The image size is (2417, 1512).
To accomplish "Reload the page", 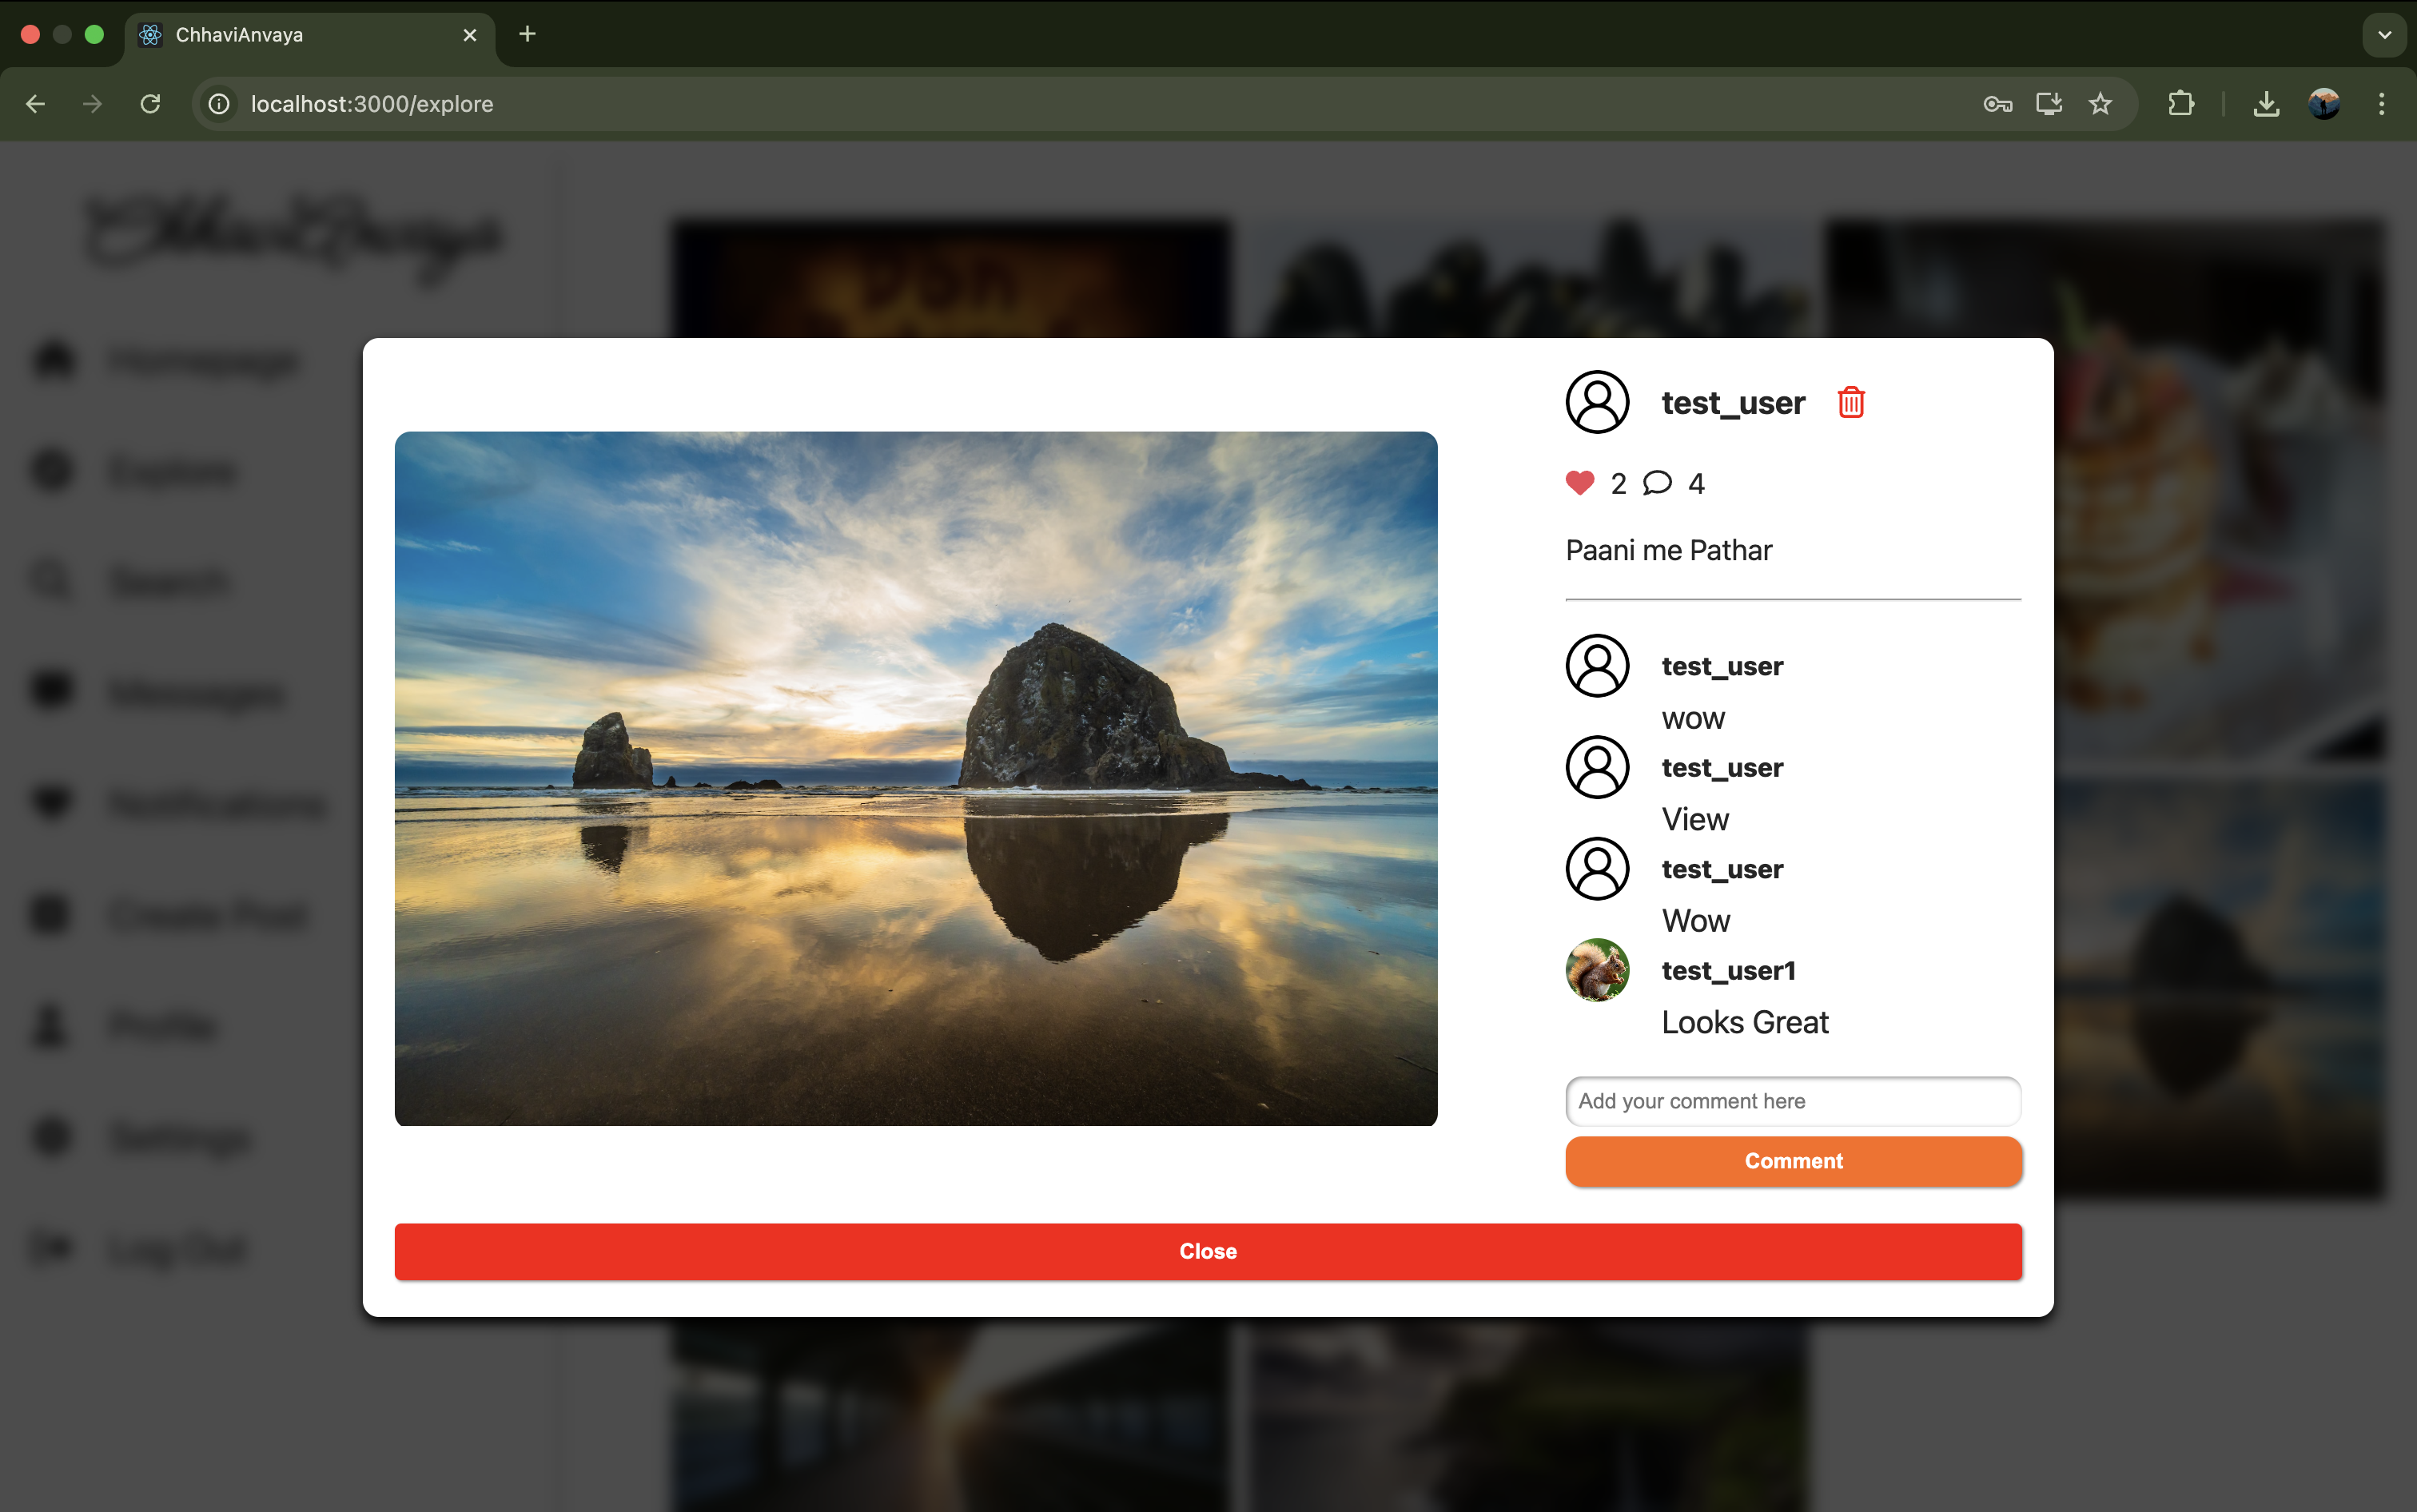I will (x=150, y=104).
